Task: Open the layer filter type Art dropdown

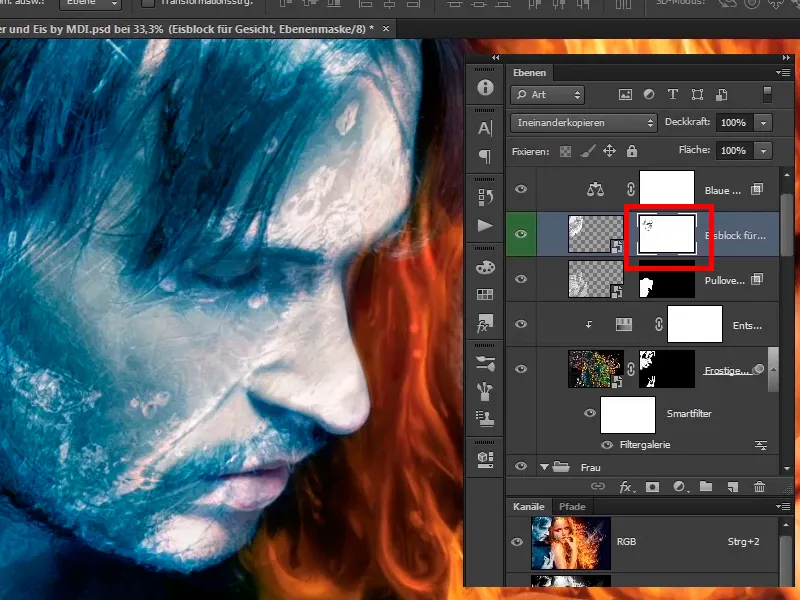Action: (547, 94)
